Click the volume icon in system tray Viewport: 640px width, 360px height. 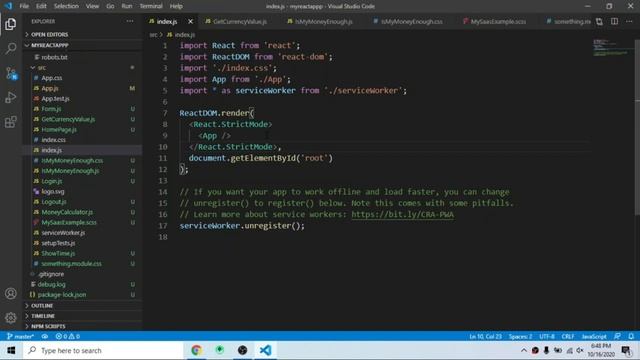coord(580,350)
